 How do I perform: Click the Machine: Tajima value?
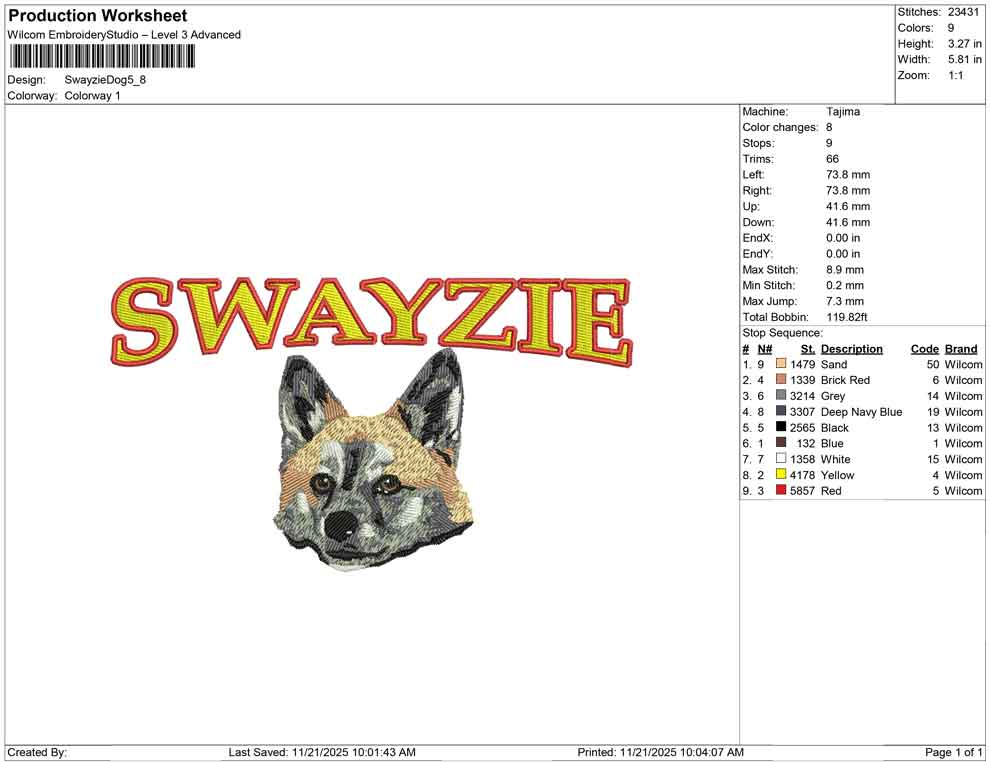(x=843, y=111)
